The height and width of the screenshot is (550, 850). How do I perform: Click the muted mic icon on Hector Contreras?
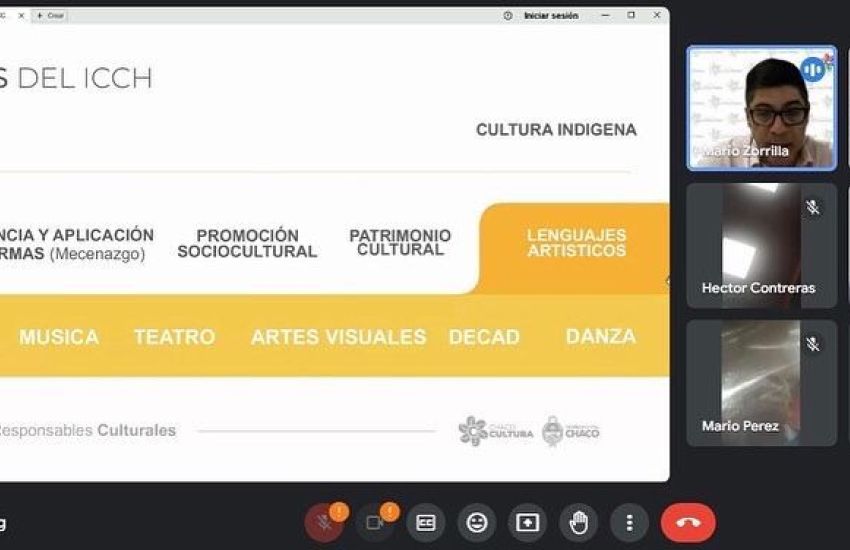tap(812, 207)
